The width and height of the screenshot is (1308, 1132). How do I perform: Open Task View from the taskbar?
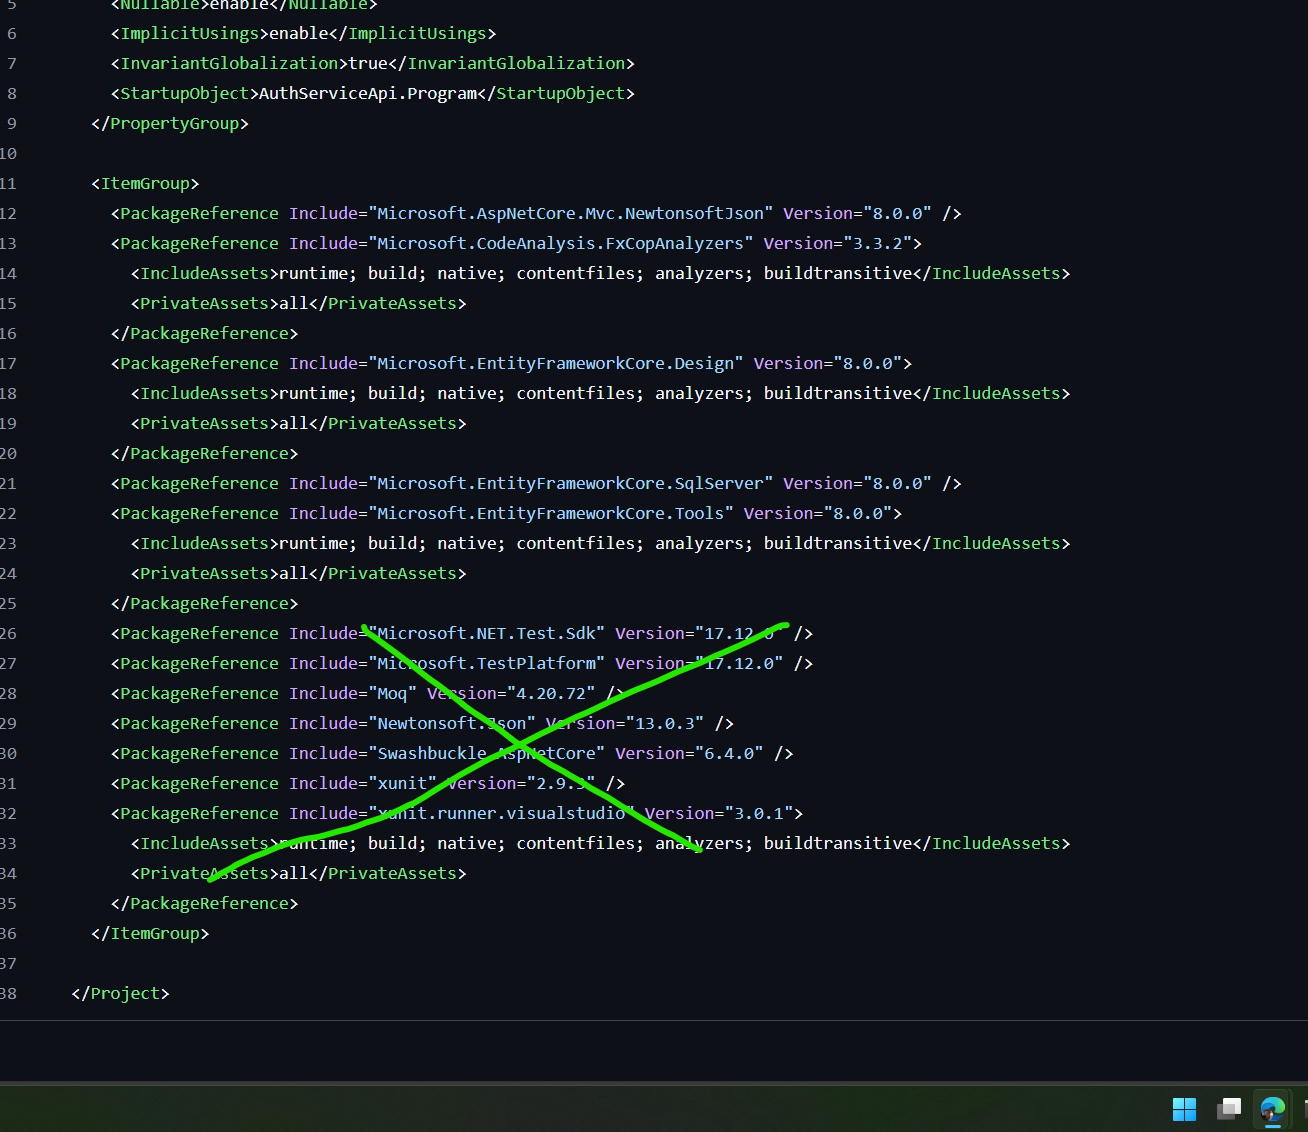pos(1229,1109)
